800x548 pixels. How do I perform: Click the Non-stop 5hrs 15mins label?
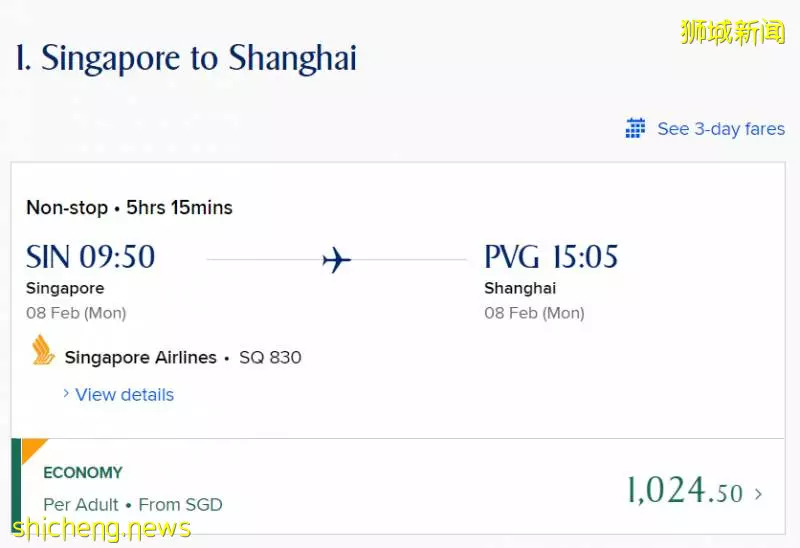coord(129,208)
